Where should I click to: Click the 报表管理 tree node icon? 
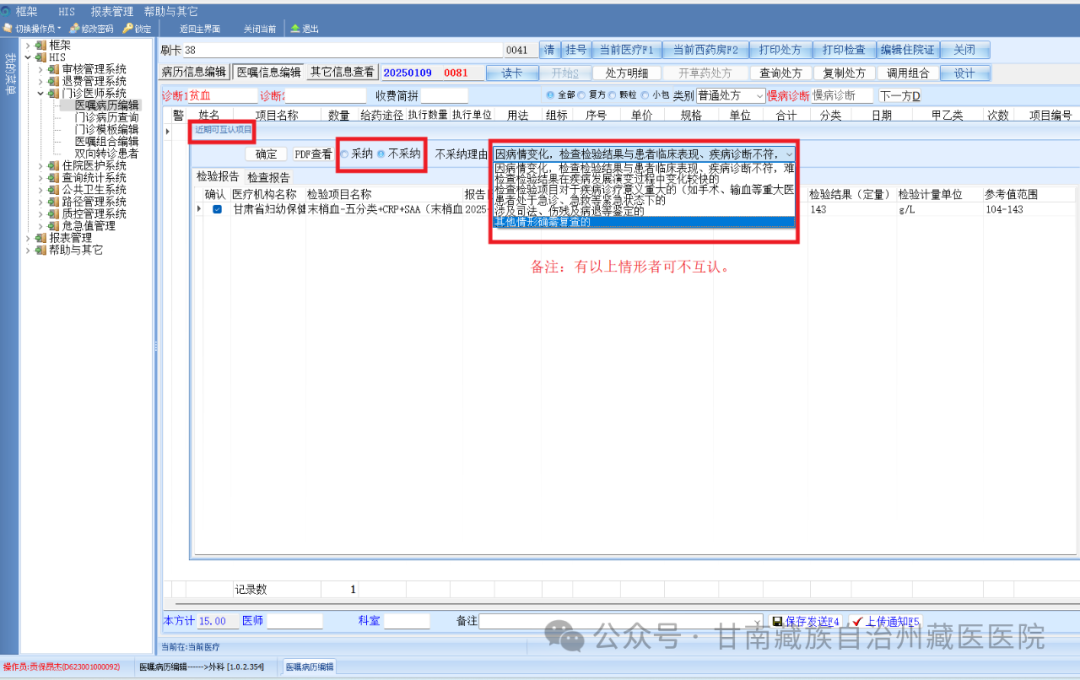tap(40, 238)
